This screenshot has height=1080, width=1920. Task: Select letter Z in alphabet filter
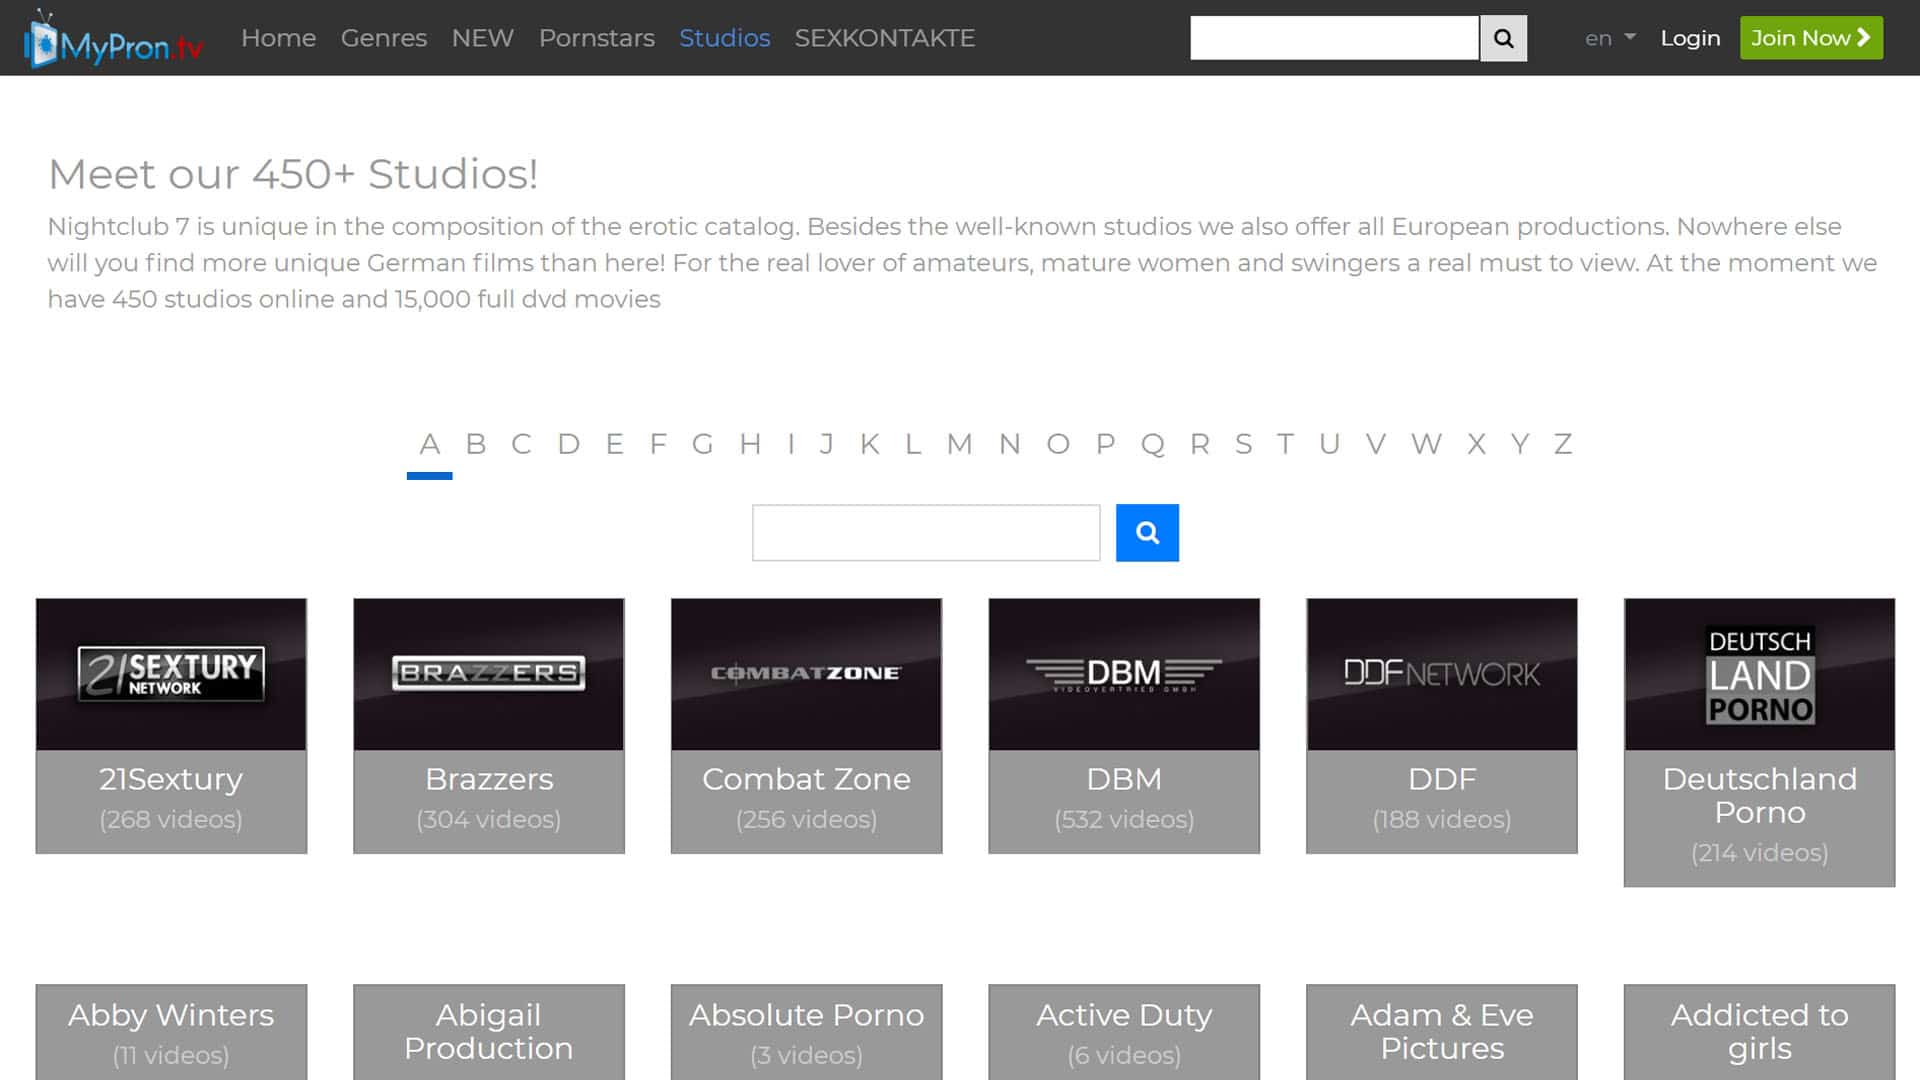pos(1563,444)
